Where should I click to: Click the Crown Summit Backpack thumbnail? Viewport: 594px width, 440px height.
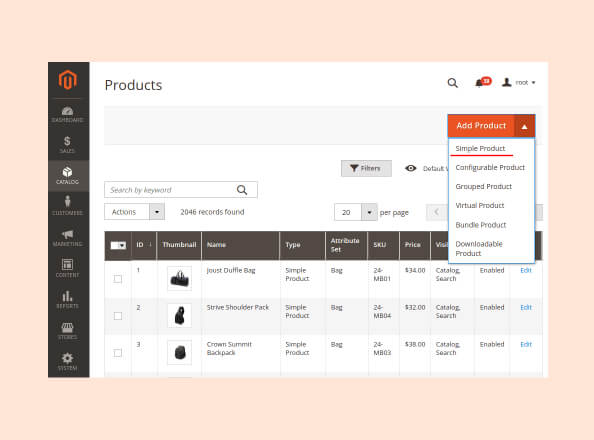(x=180, y=352)
